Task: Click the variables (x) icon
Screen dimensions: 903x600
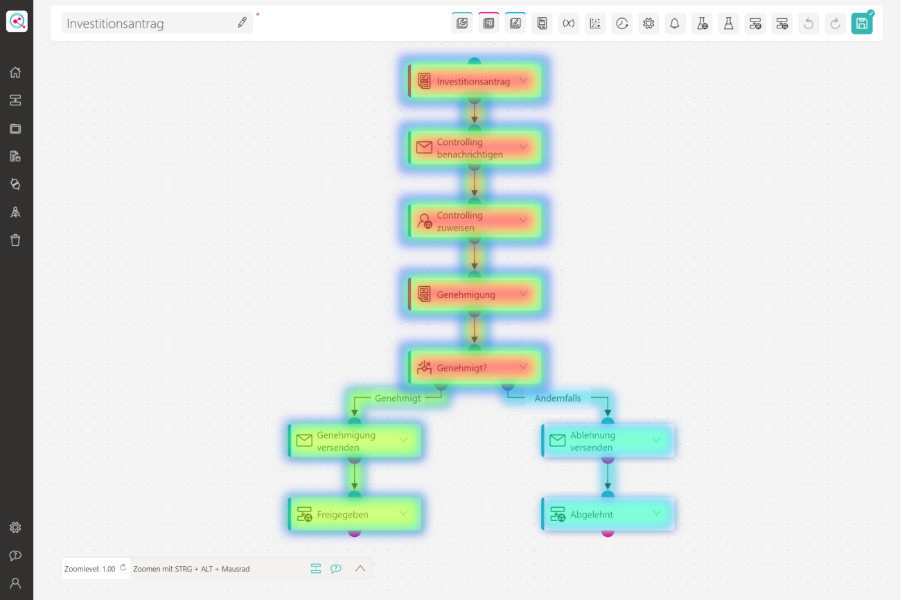Action: [568, 23]
